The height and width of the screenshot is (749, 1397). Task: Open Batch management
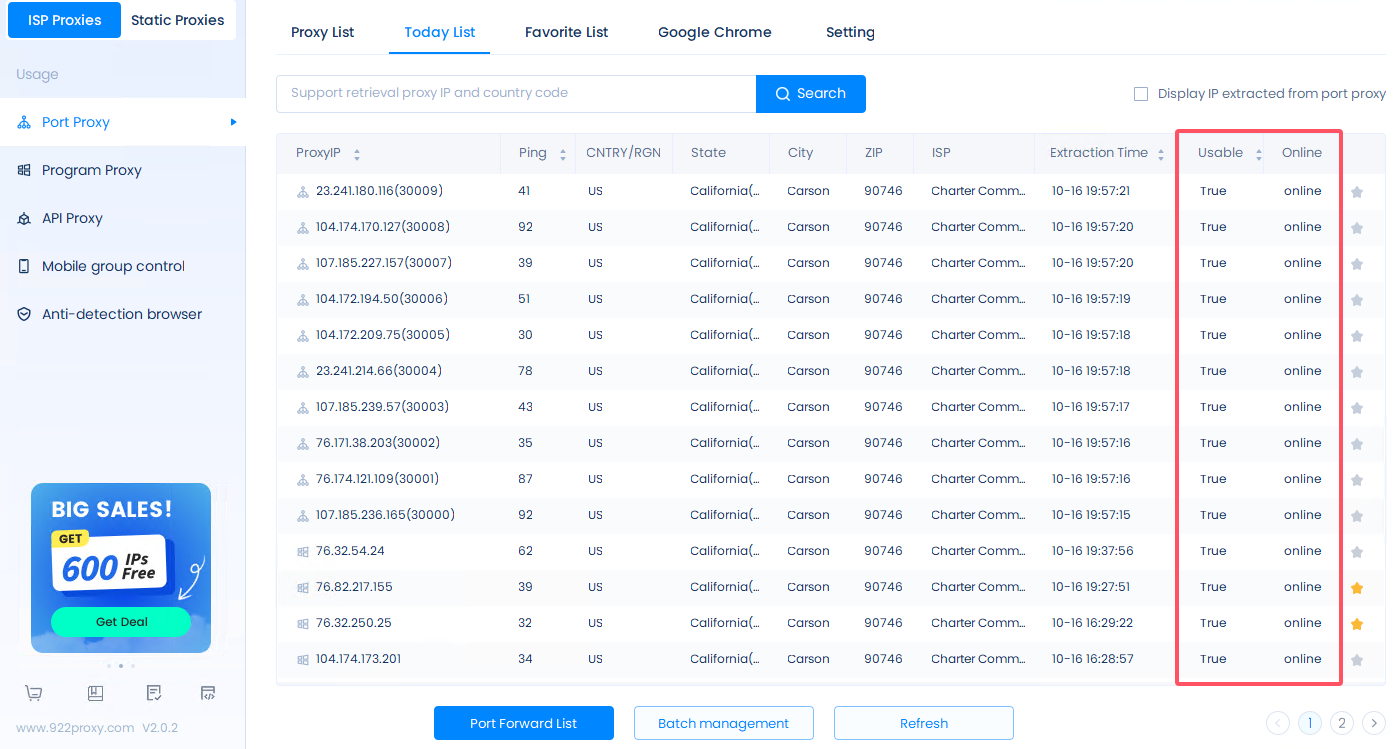pos(724,723)
